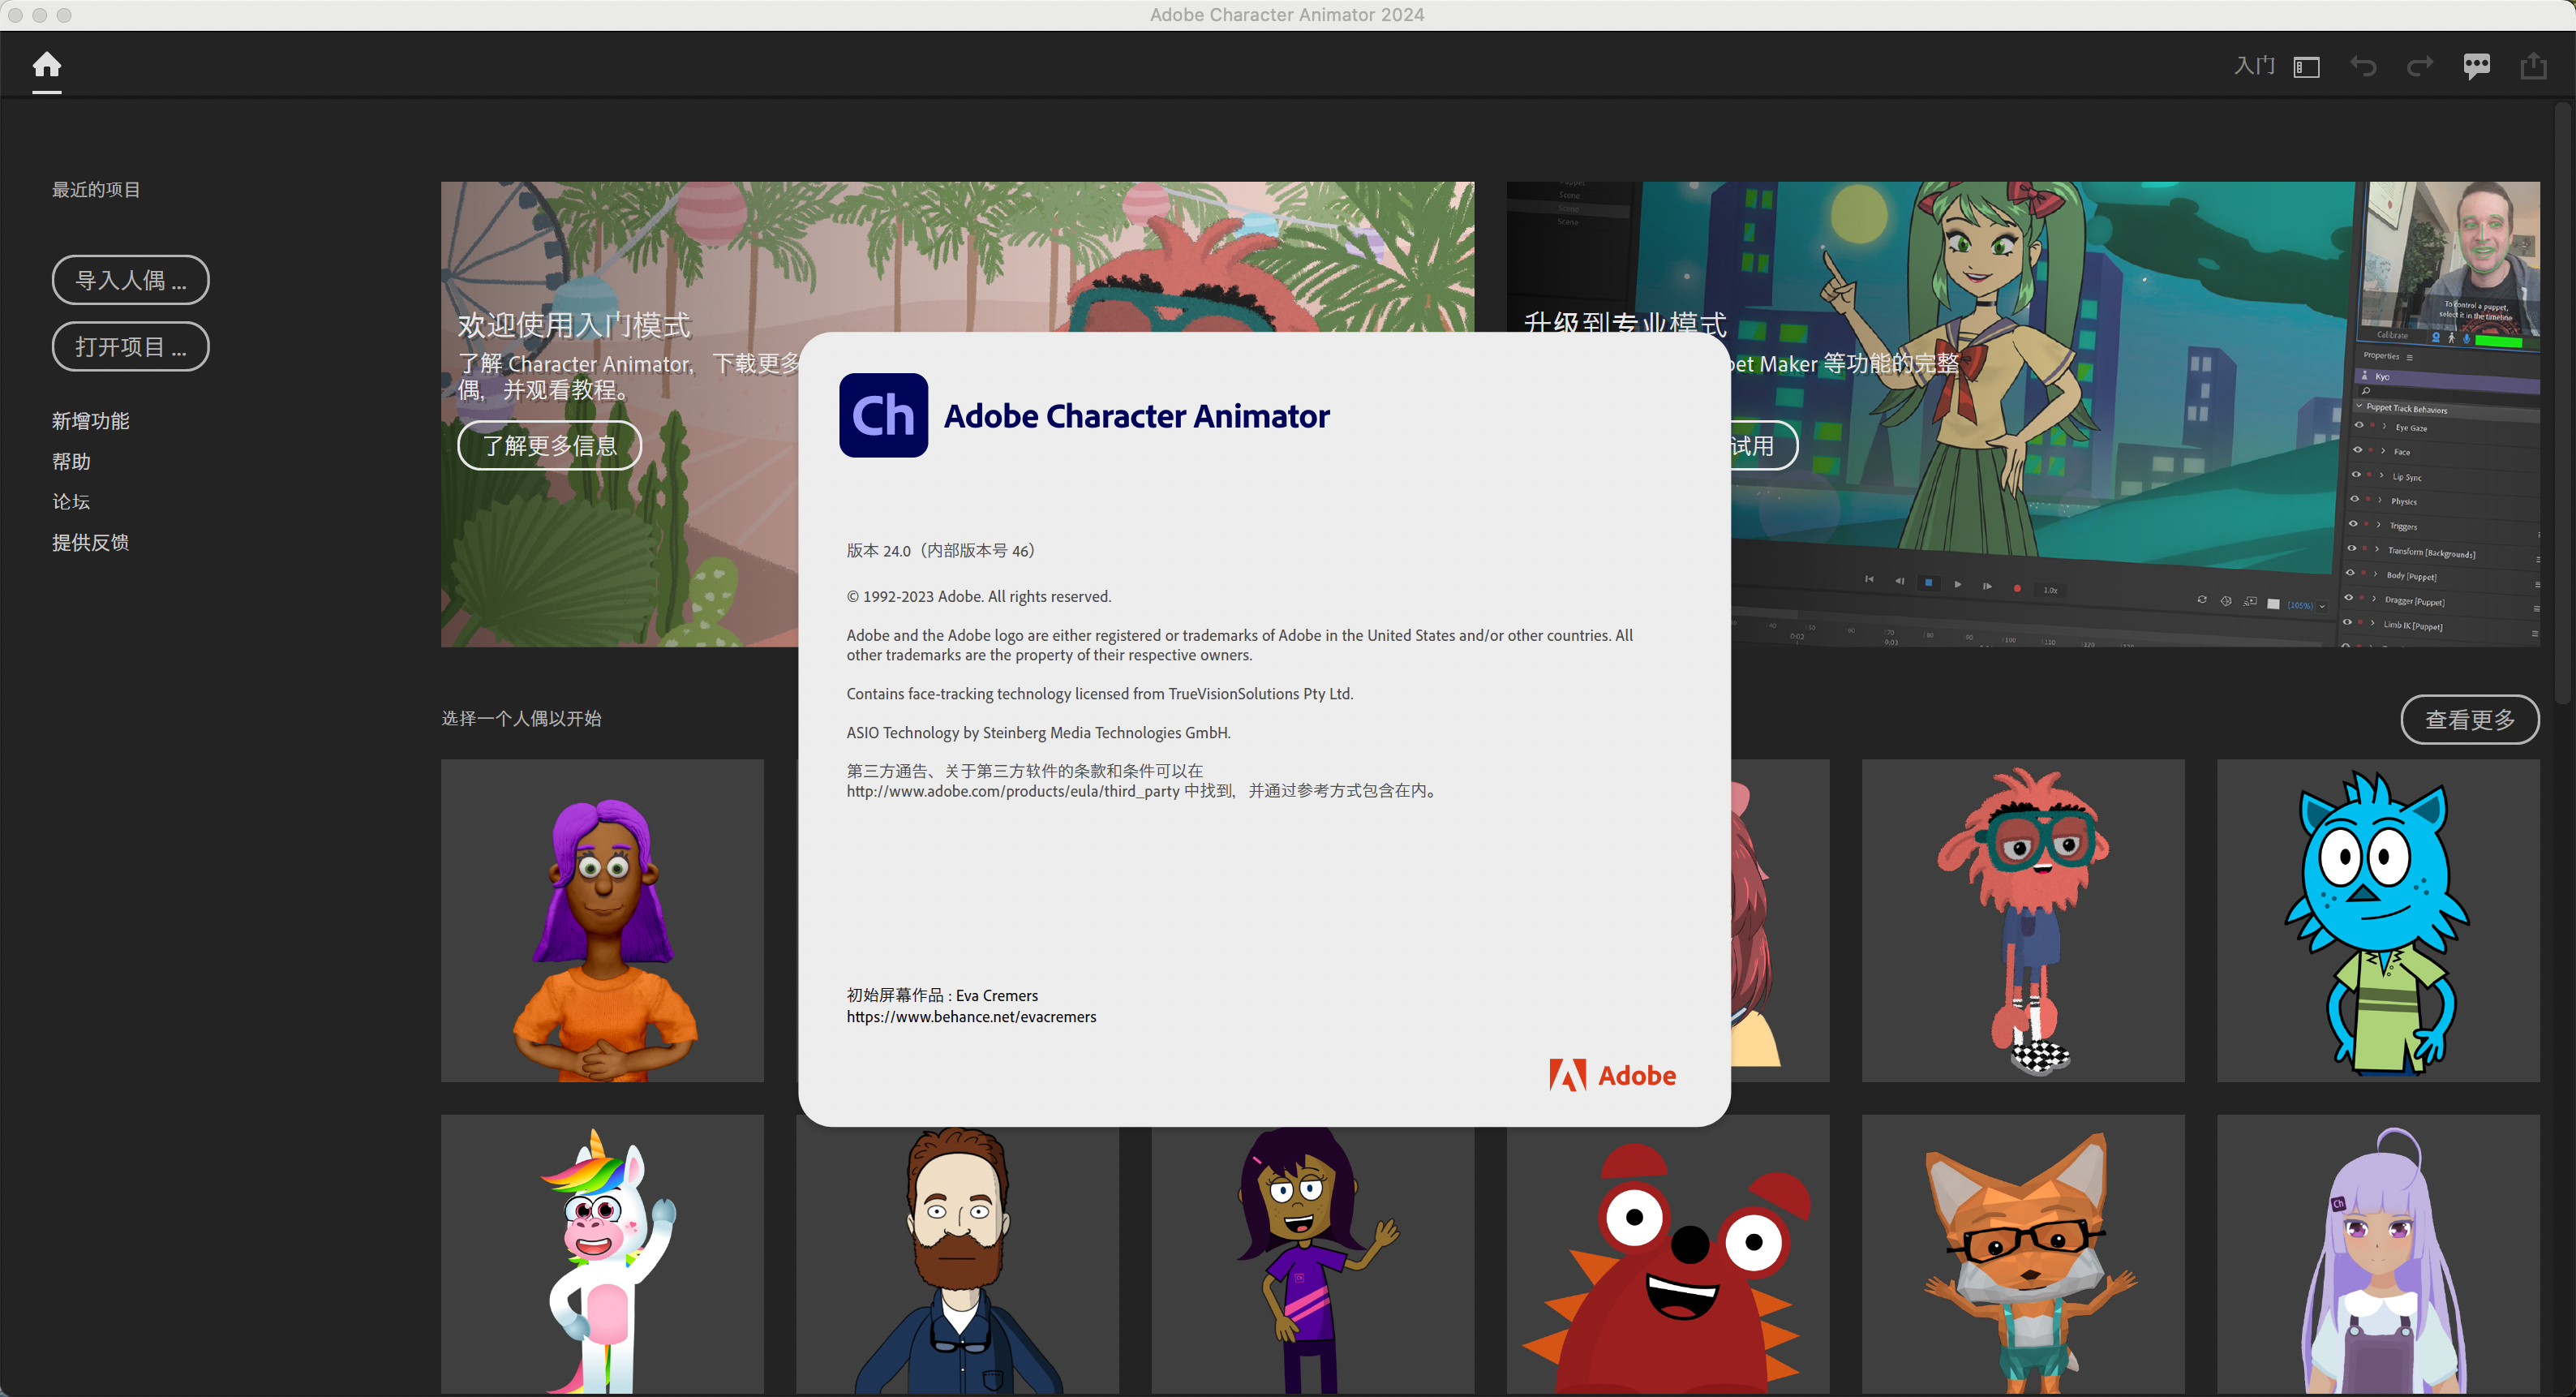2576x1397 pixels.
Task: Switch to 入门 starter mode
Action: [2254, 66]
